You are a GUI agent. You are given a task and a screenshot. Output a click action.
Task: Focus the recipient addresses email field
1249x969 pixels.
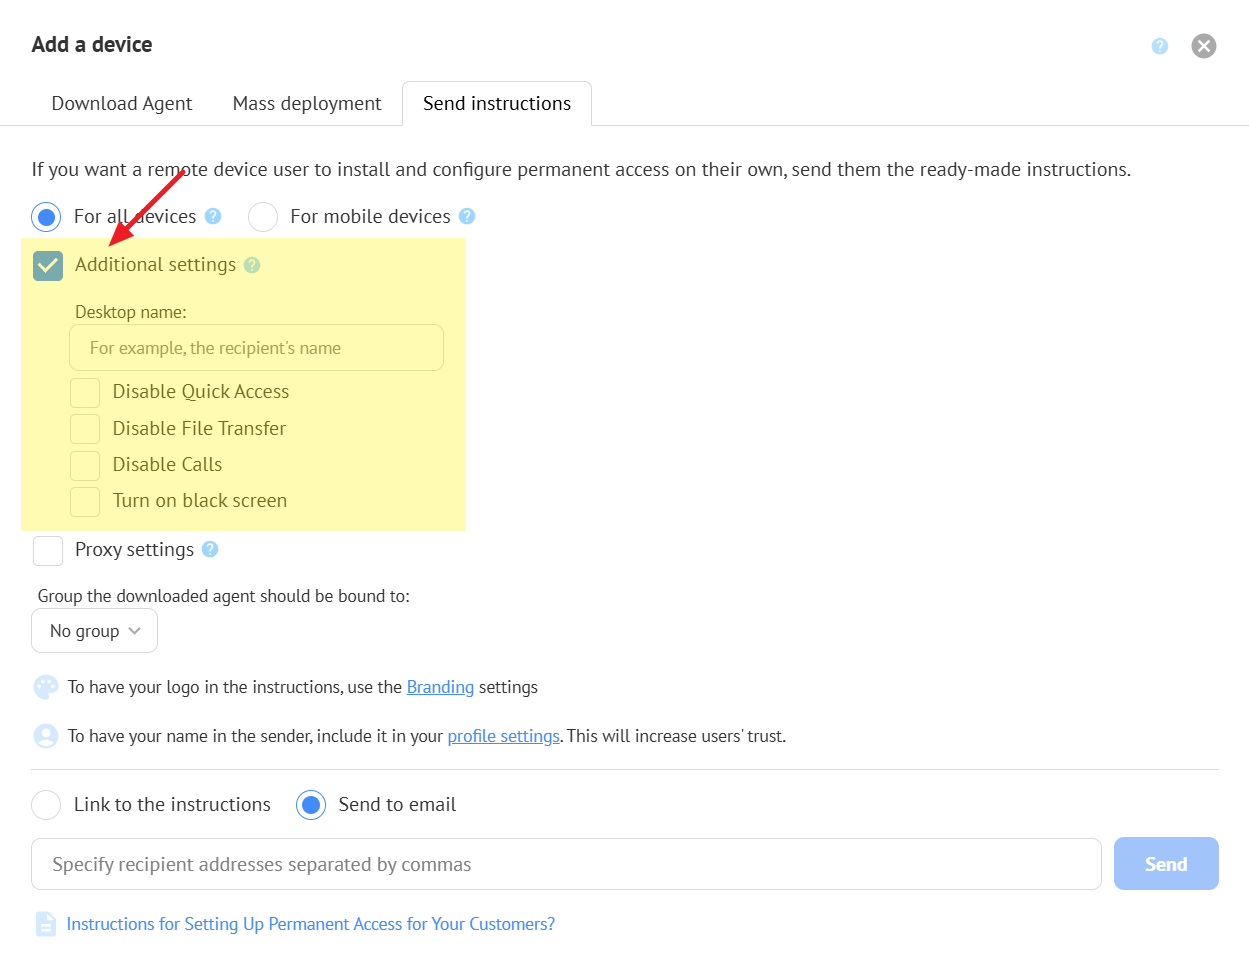[x=566, y=864]
